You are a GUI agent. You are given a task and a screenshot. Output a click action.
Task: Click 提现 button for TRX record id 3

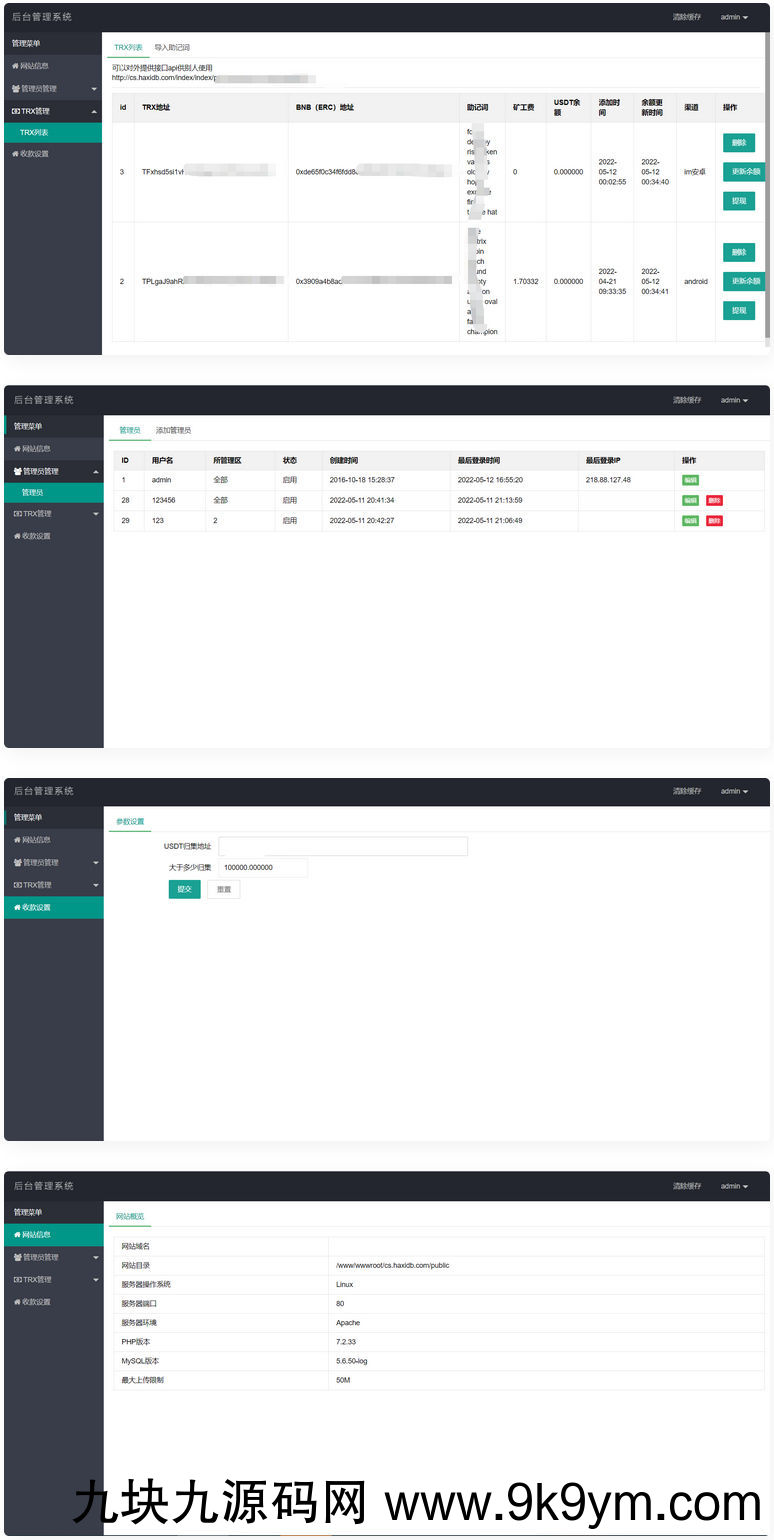point(739,201)
